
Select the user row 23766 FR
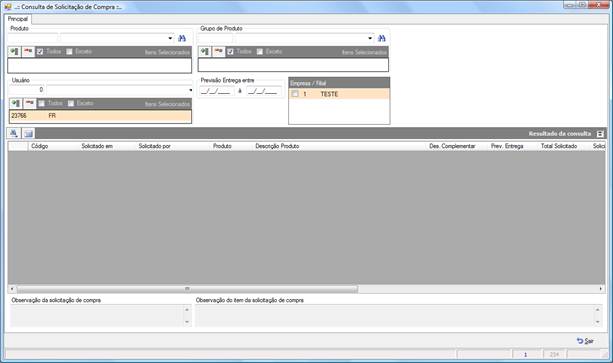100,116
